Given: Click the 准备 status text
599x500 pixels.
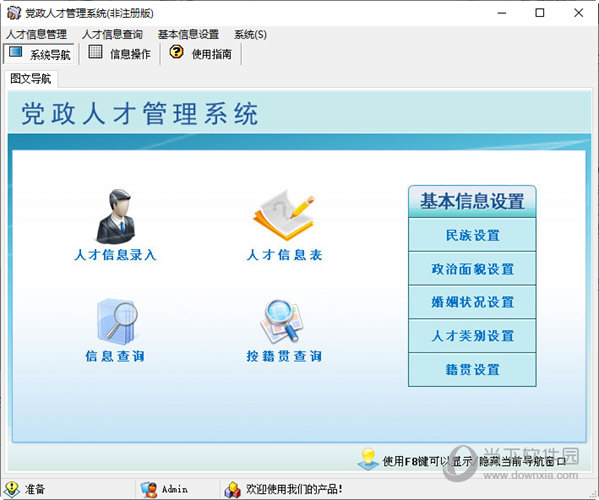Looking at the screenshot, I should click(x=35, y=489).
